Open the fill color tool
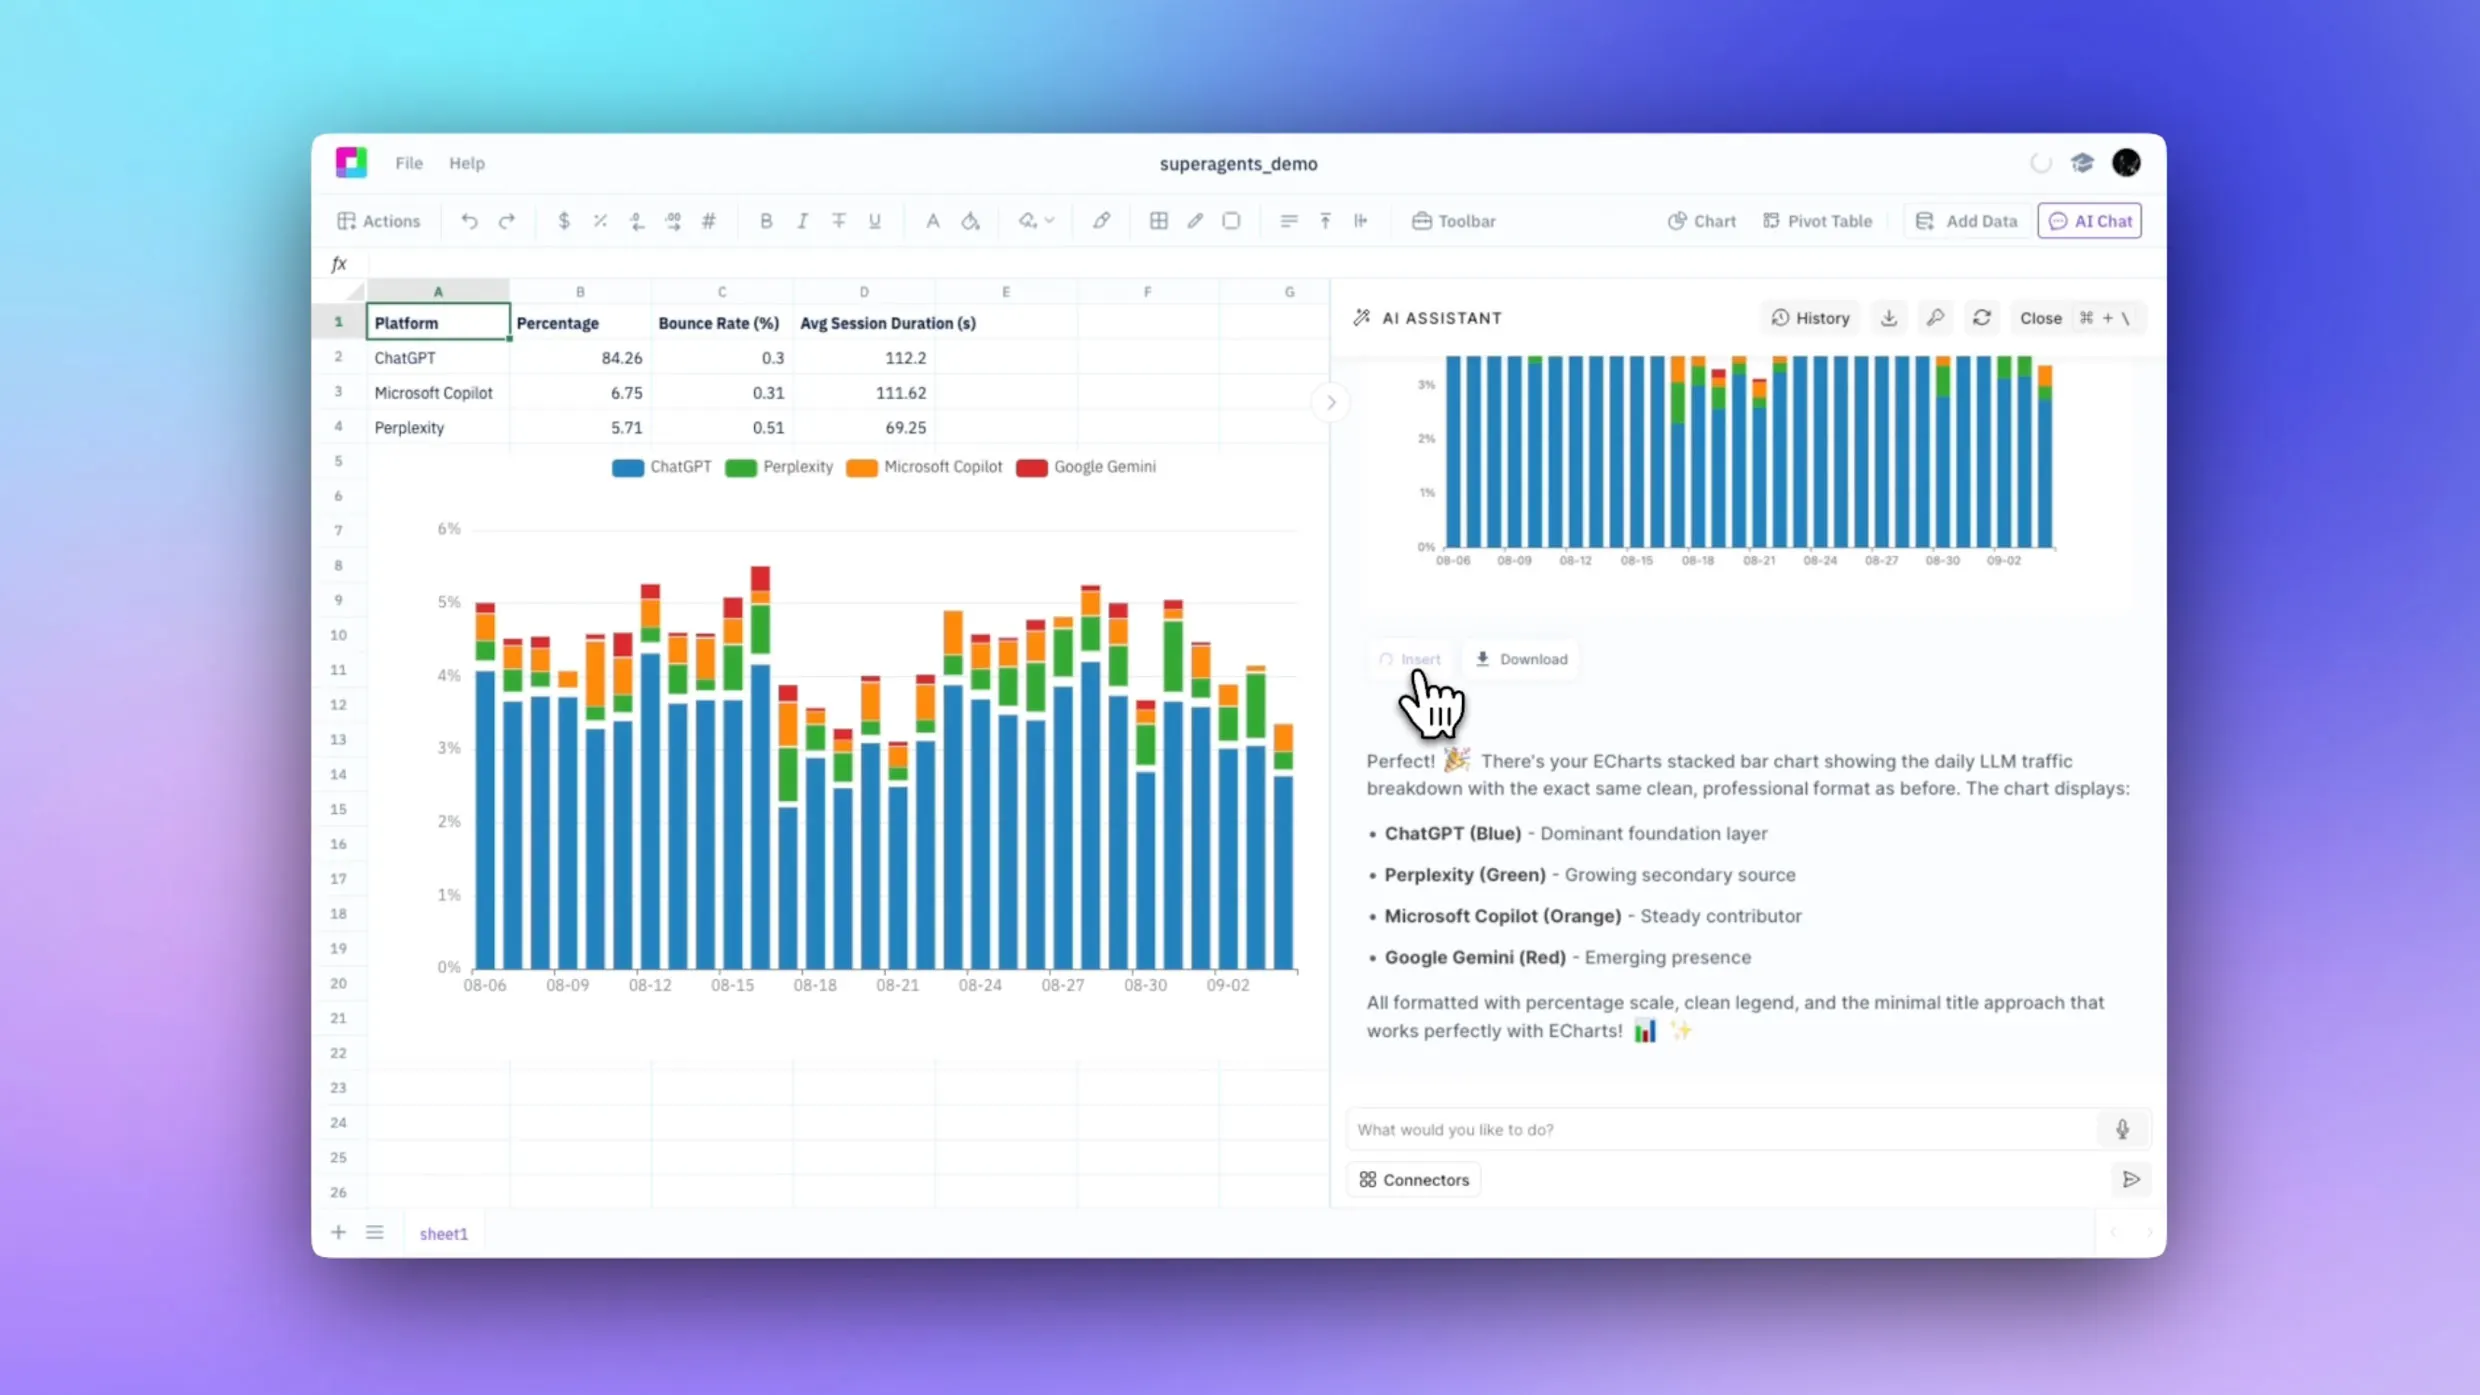This screenshot has width=2480, height=1395. click(970, 221)
